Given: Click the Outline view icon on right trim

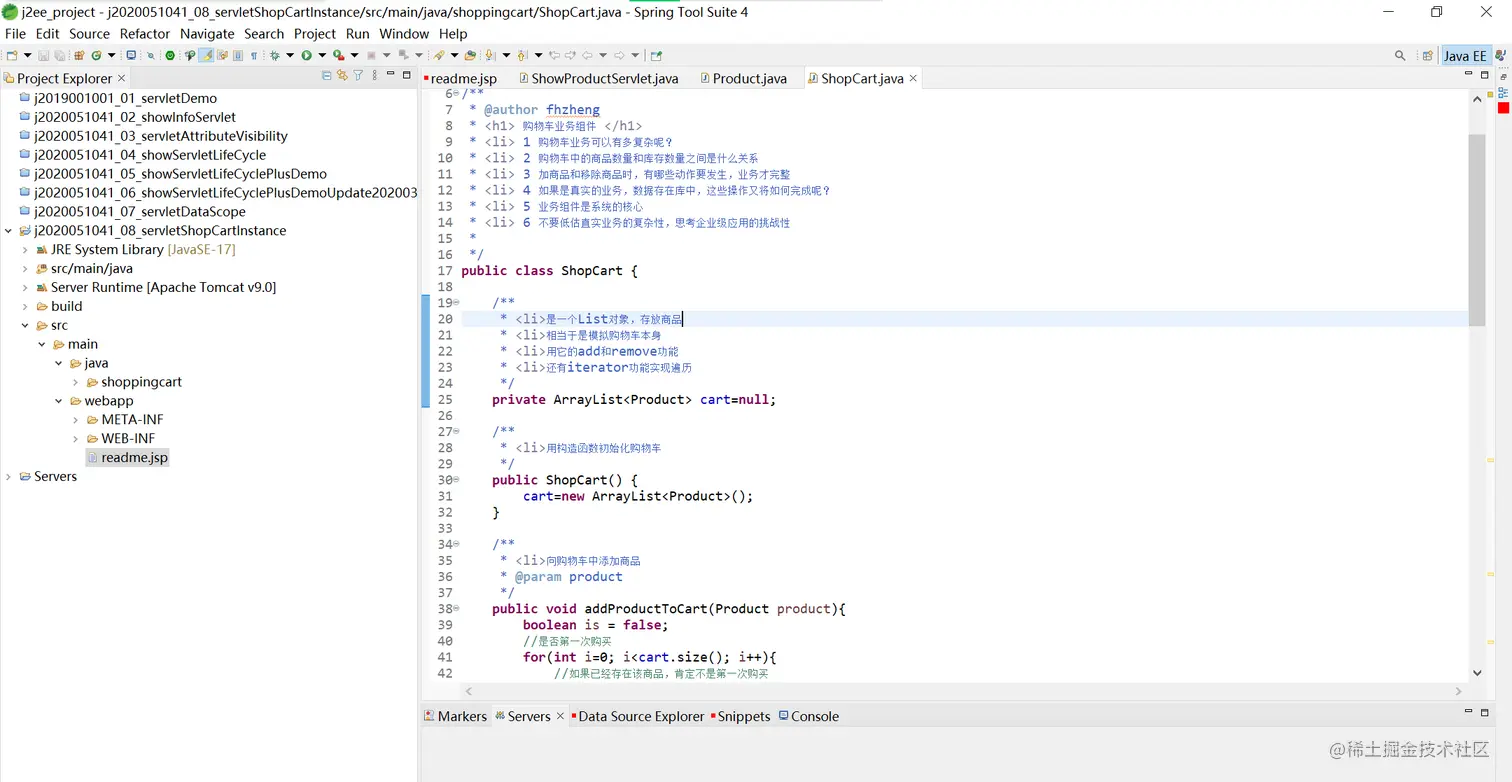Looking at the screenshot, I should pos(1503,92).
